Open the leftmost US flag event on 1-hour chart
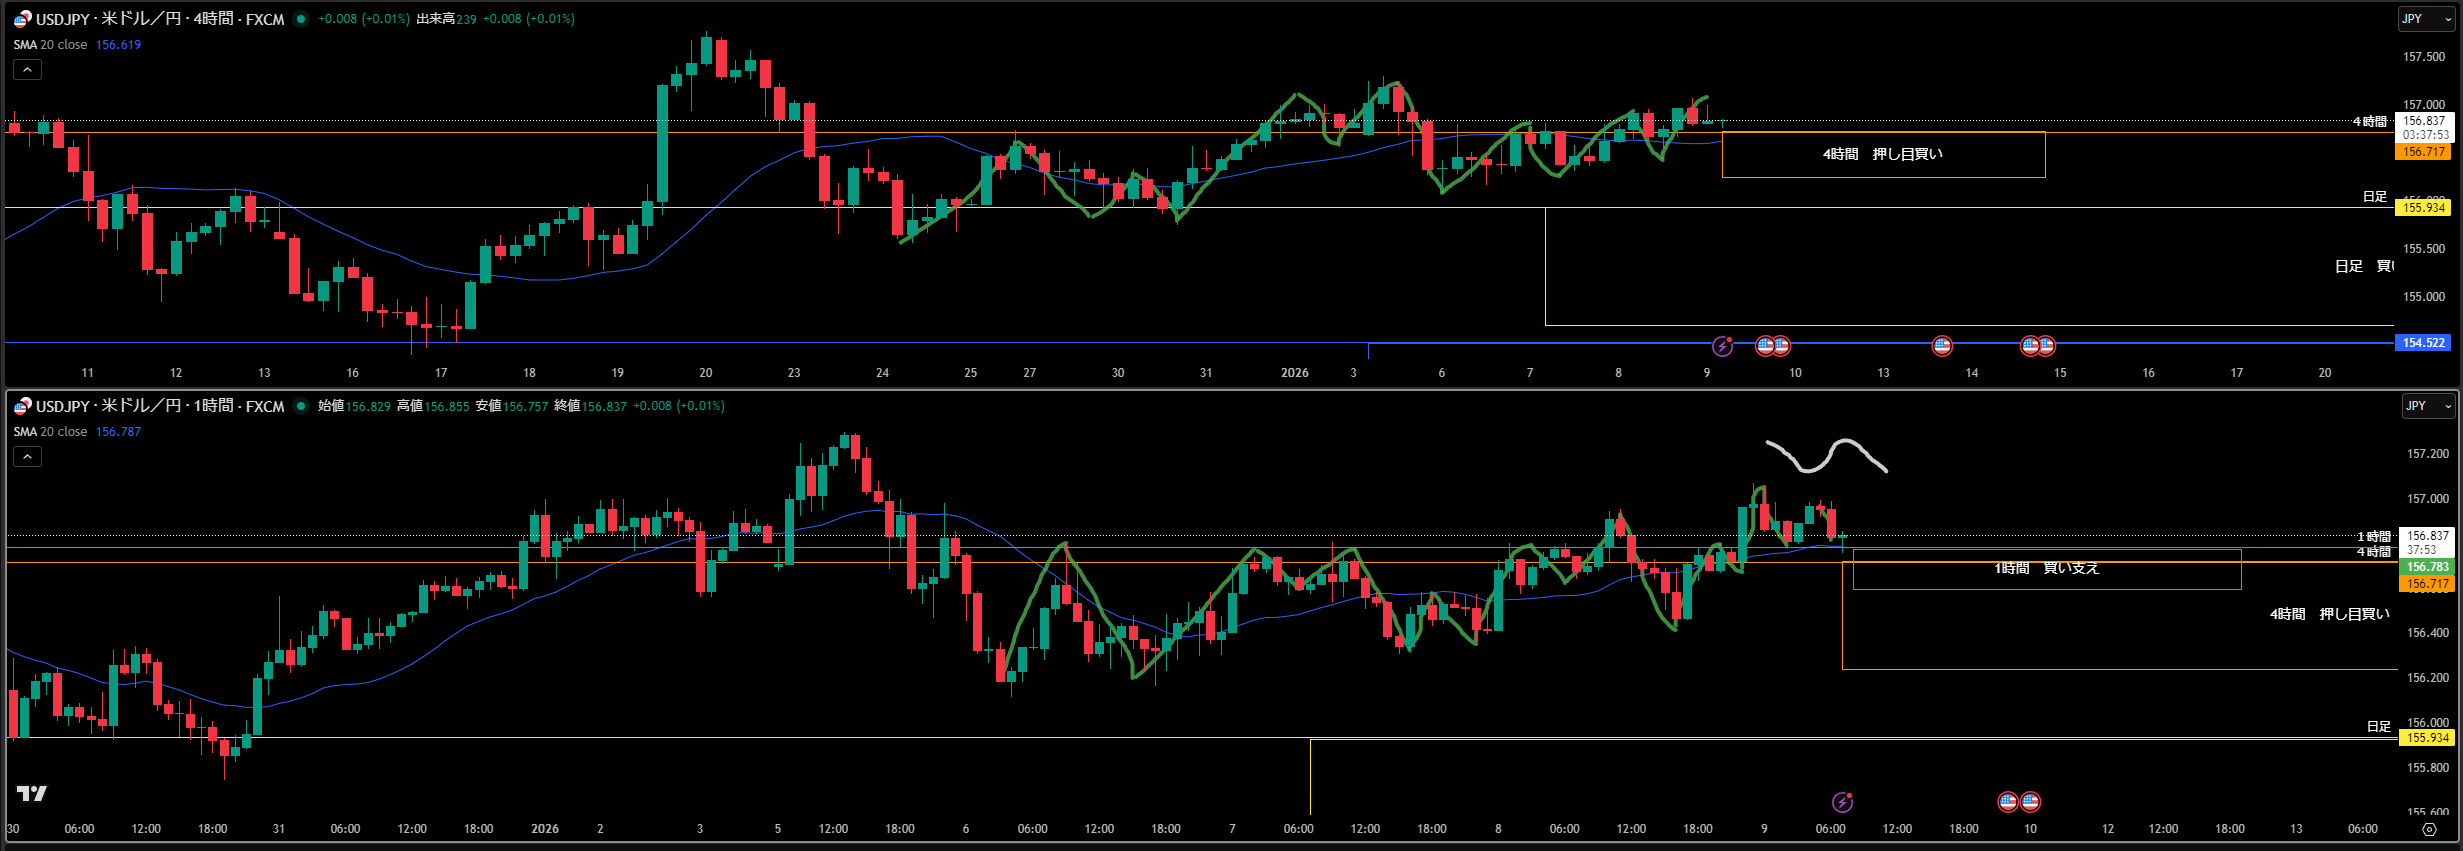 tap(2008, 802)
